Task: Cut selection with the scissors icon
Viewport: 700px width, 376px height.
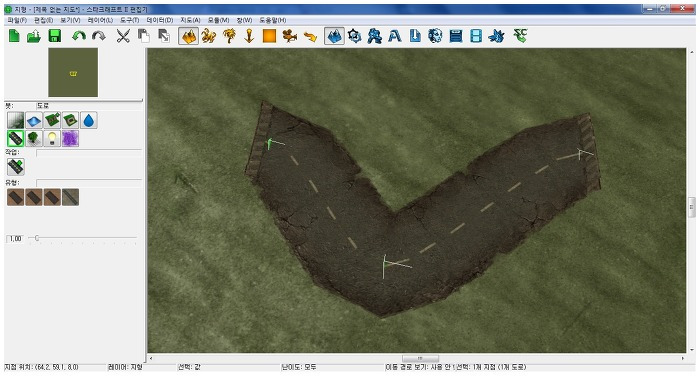Action: (123, 36)
